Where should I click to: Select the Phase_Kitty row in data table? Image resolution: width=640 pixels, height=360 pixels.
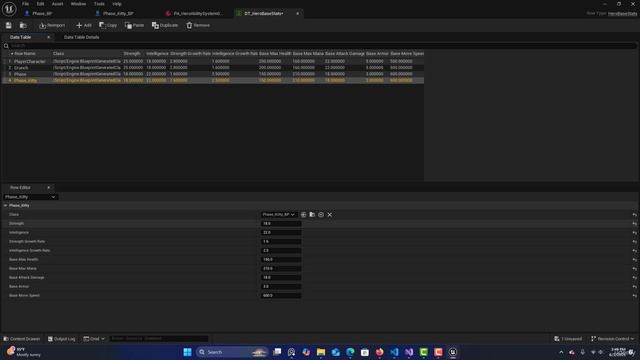click(213, 80)
